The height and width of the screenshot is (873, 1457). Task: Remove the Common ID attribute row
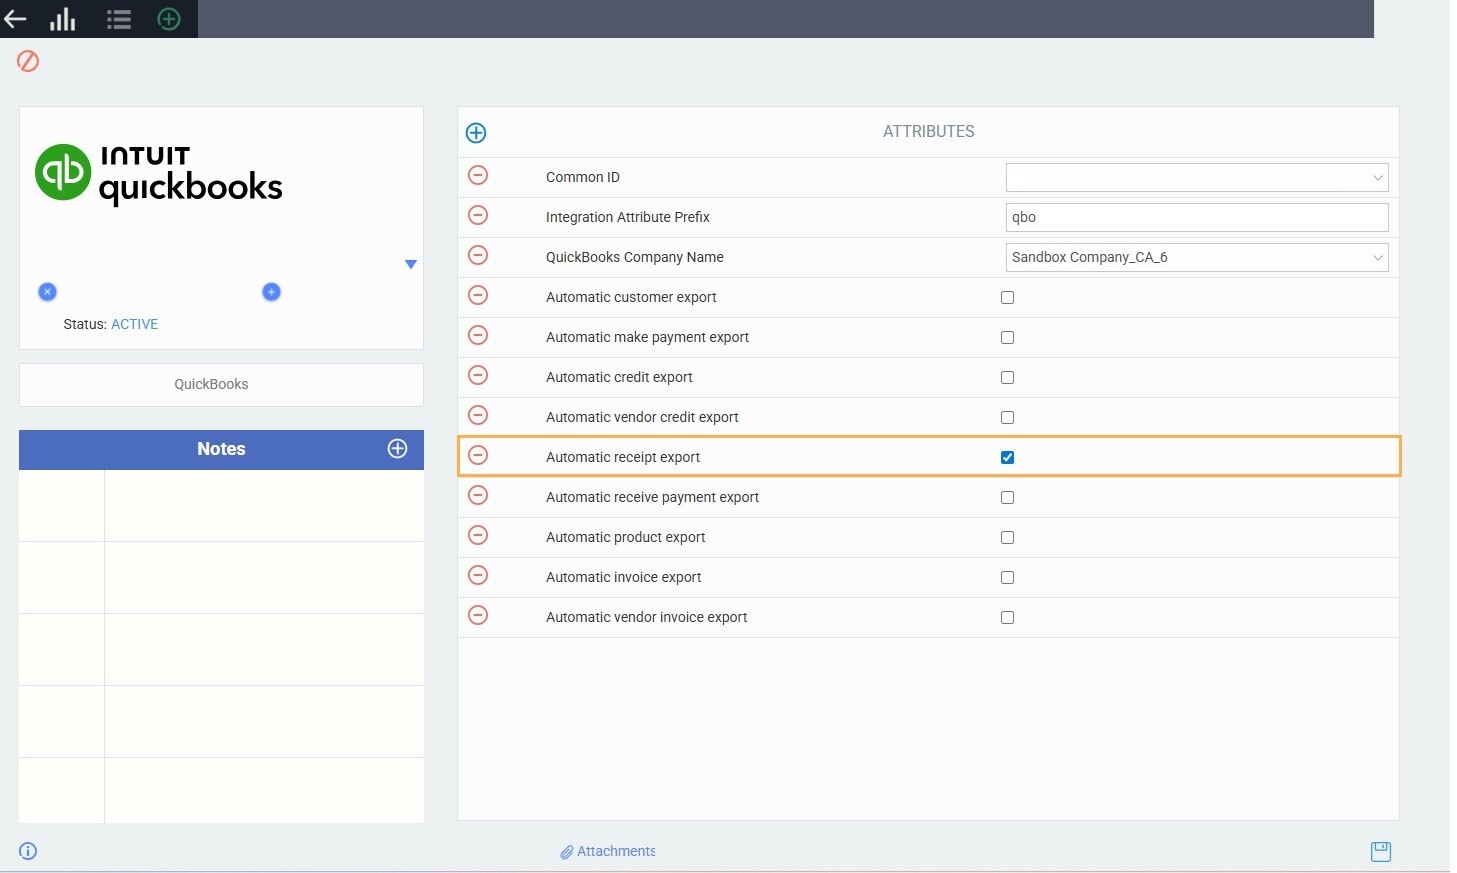coord(478,176)
